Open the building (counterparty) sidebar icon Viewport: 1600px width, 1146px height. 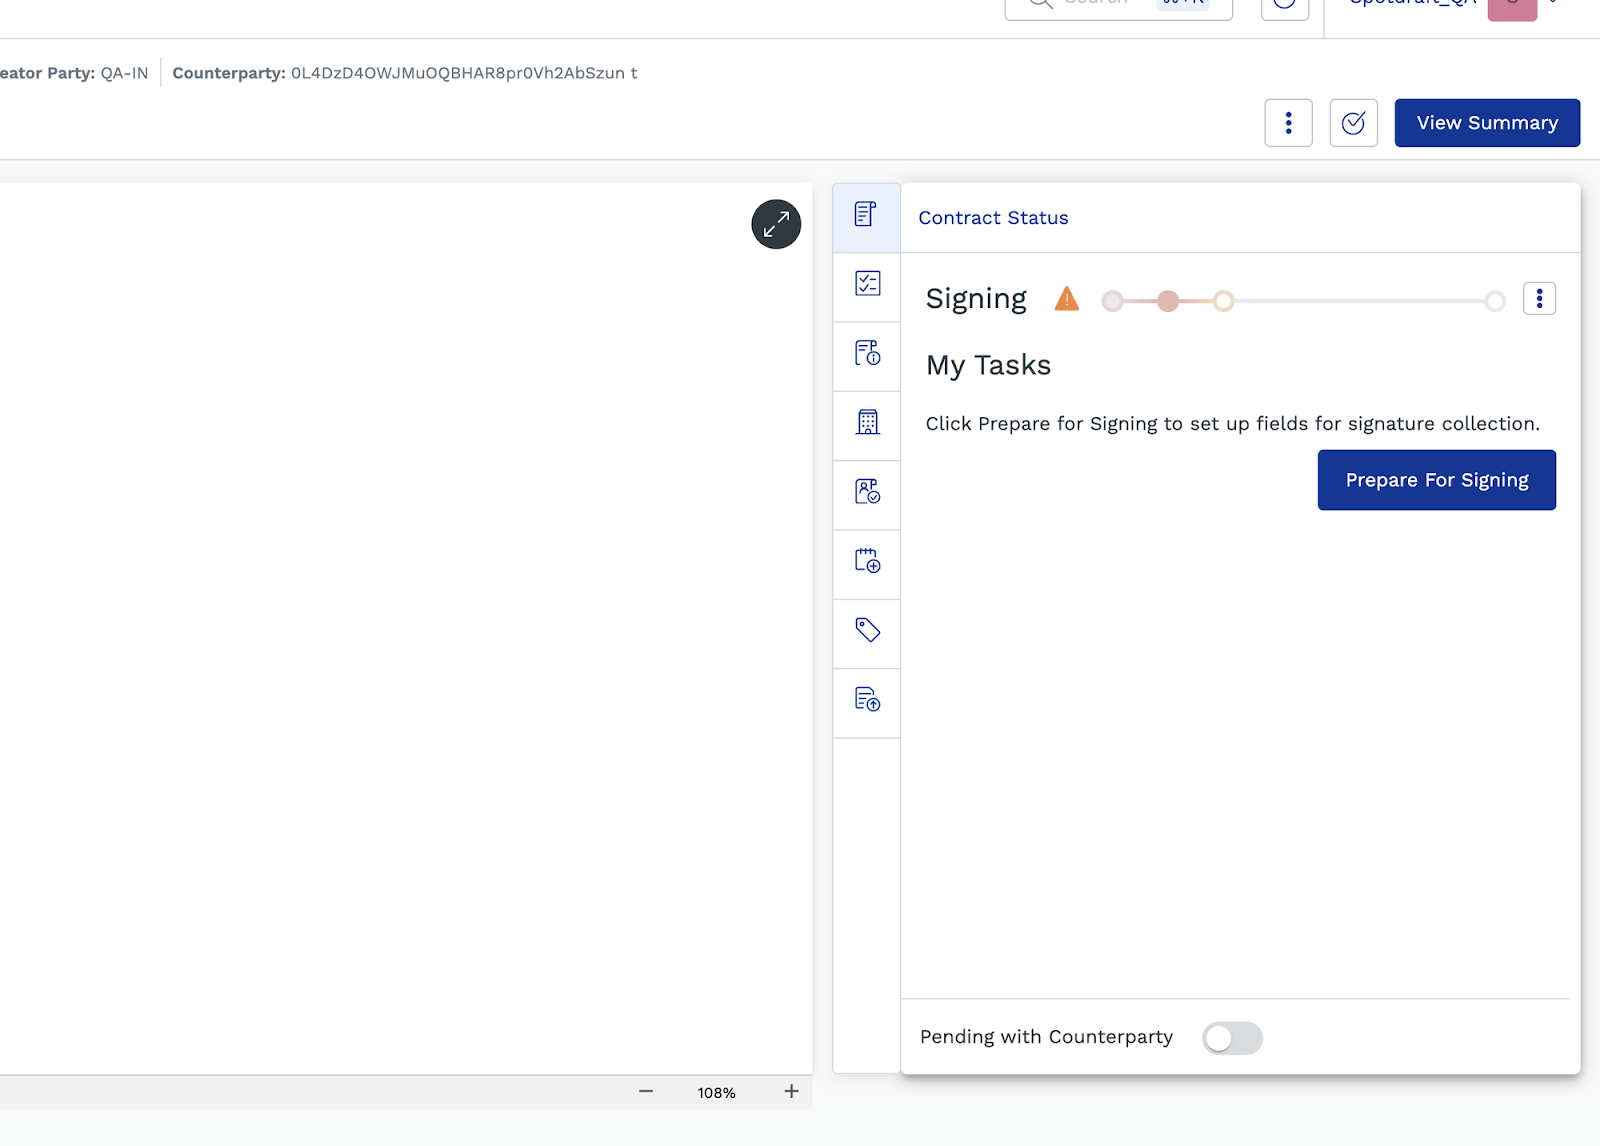click(867, 423)
